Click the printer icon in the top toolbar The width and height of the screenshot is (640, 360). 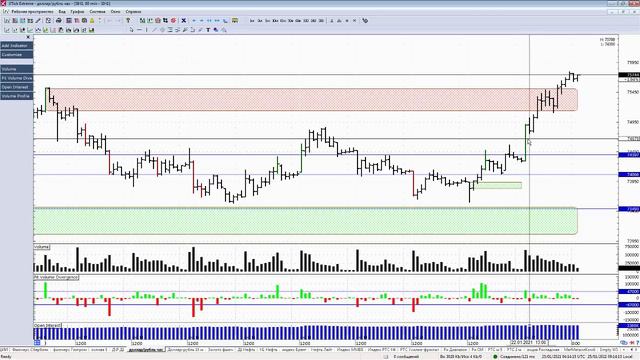pos(59,20)
